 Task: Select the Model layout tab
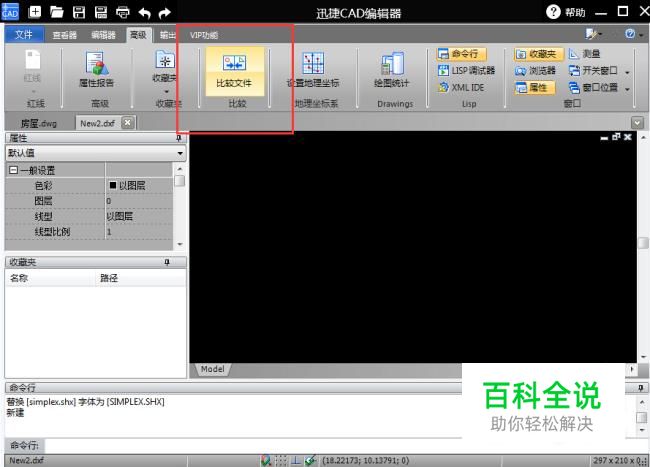213,369
